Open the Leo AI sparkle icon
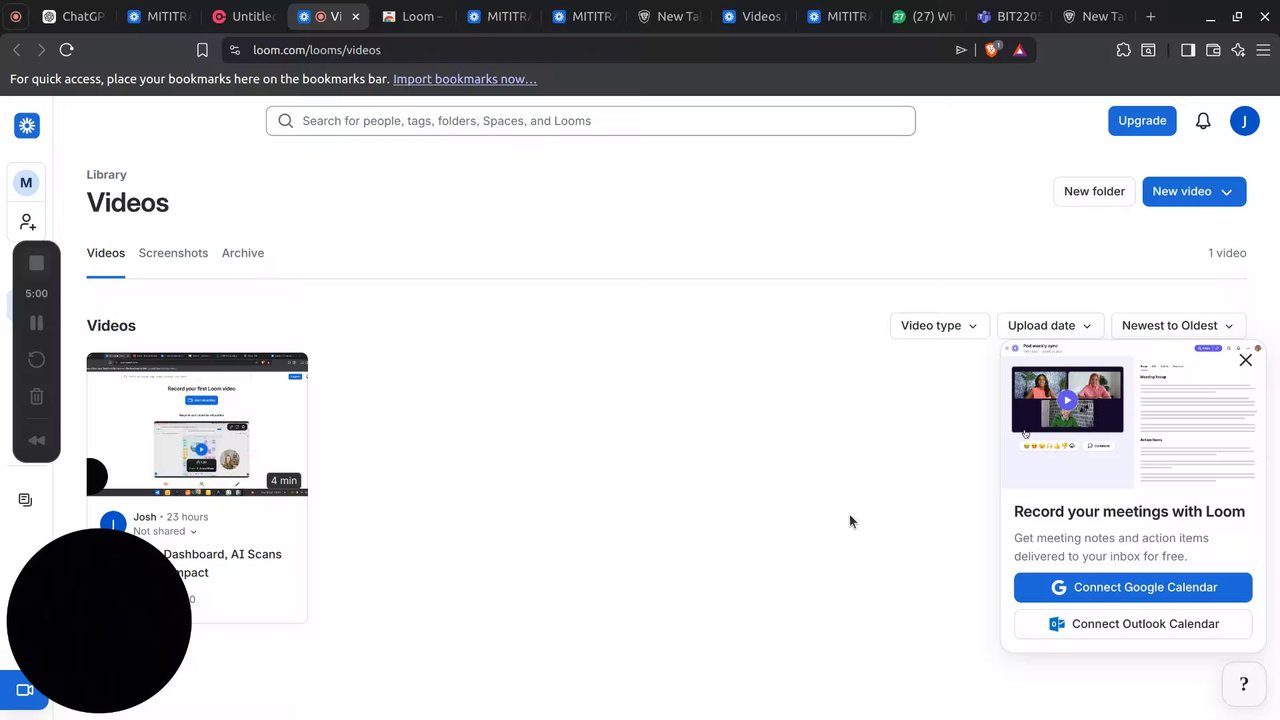Viewport: 1280px width, 720px height. click(x=1238, y=50)
